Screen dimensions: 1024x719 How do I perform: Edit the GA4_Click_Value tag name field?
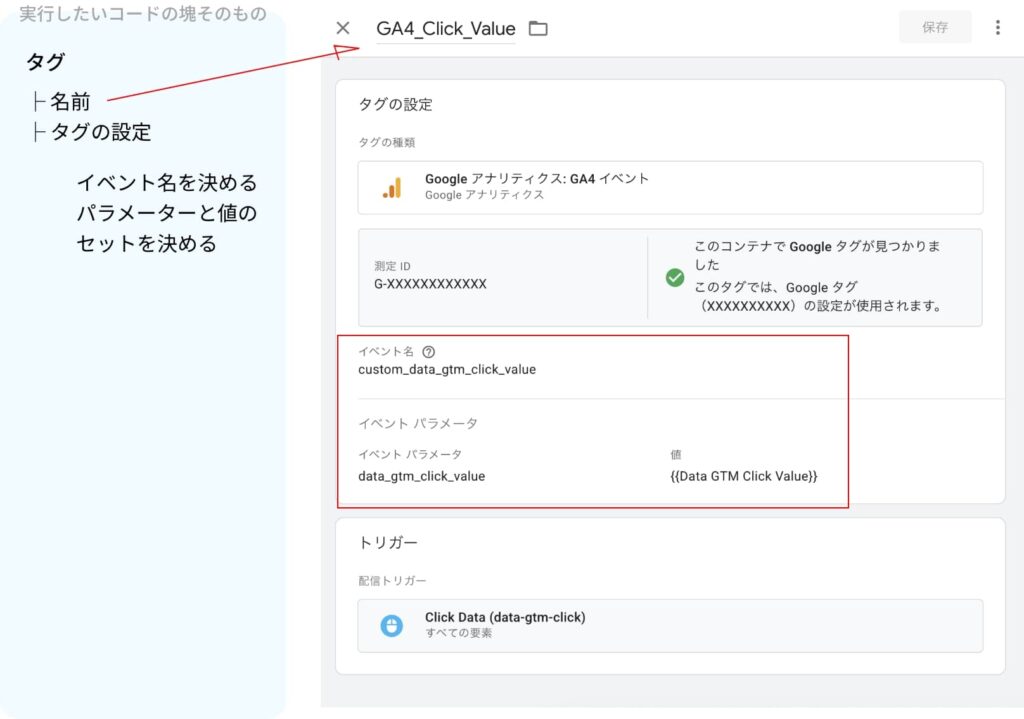pos(445,29)
